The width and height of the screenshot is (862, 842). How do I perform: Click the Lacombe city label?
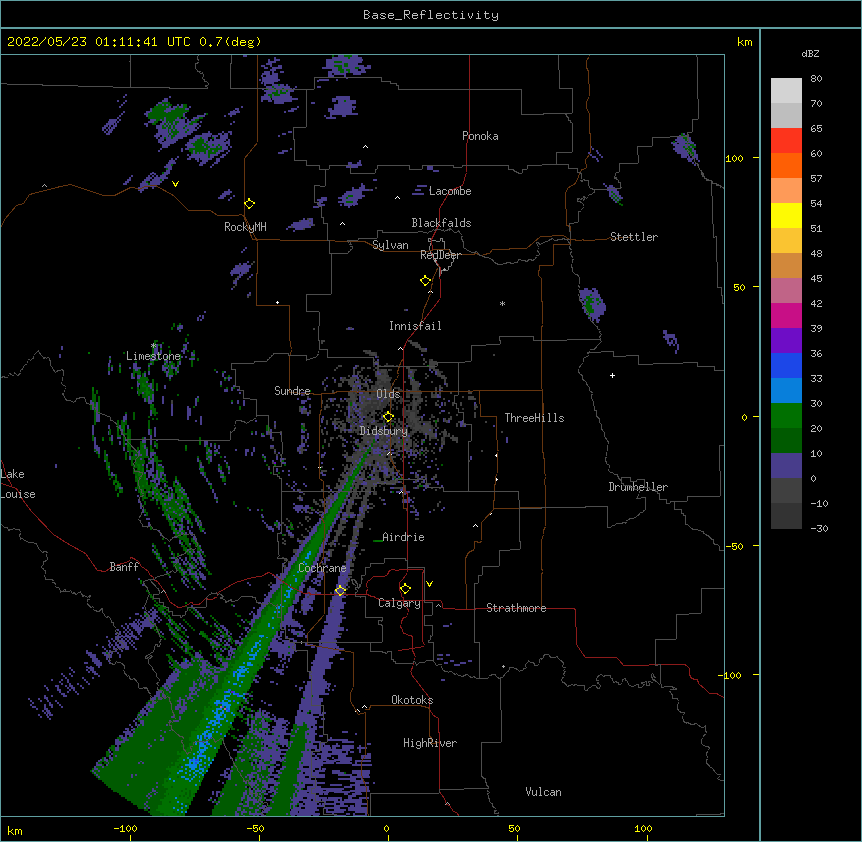point(450,191)
